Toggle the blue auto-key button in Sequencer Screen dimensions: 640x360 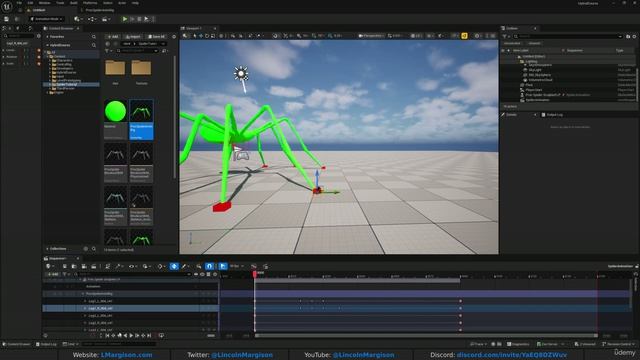174,266
